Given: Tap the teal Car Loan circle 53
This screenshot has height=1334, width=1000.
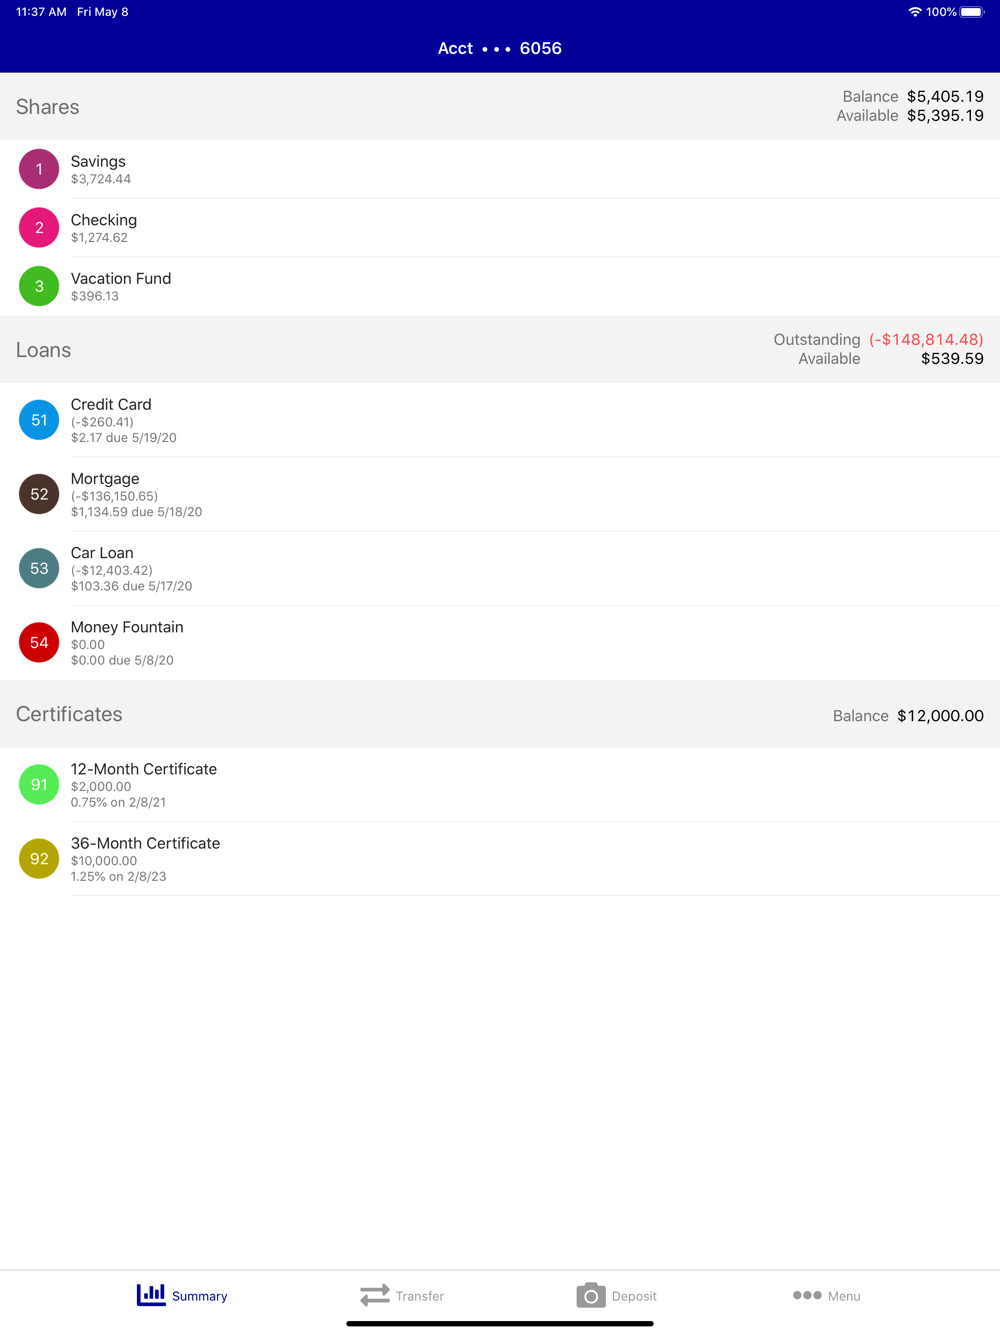Looking at the screenshot, I should [39, 568].
